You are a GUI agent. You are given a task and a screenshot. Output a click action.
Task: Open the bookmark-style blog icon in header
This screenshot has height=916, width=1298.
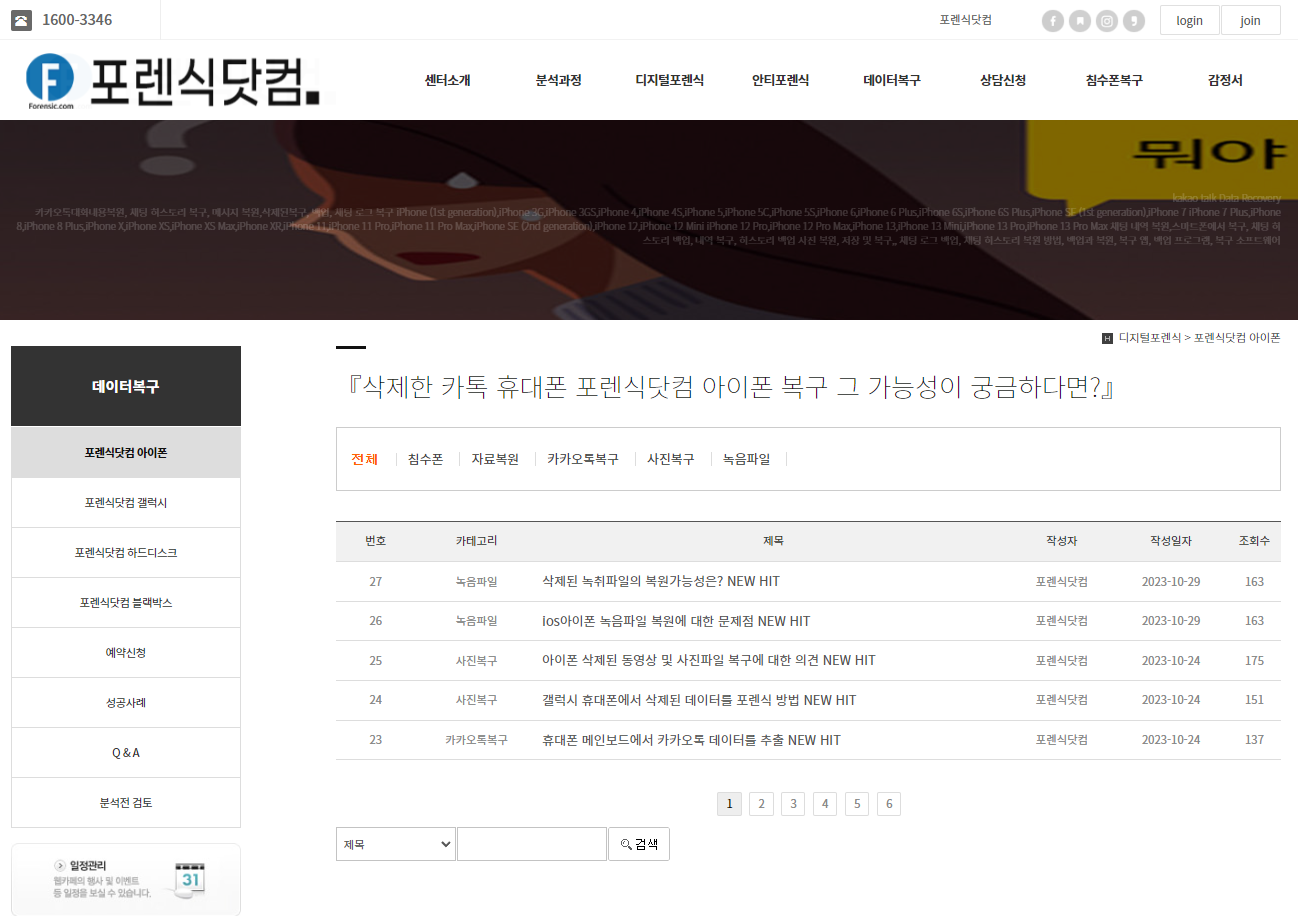pos(1079,21)
